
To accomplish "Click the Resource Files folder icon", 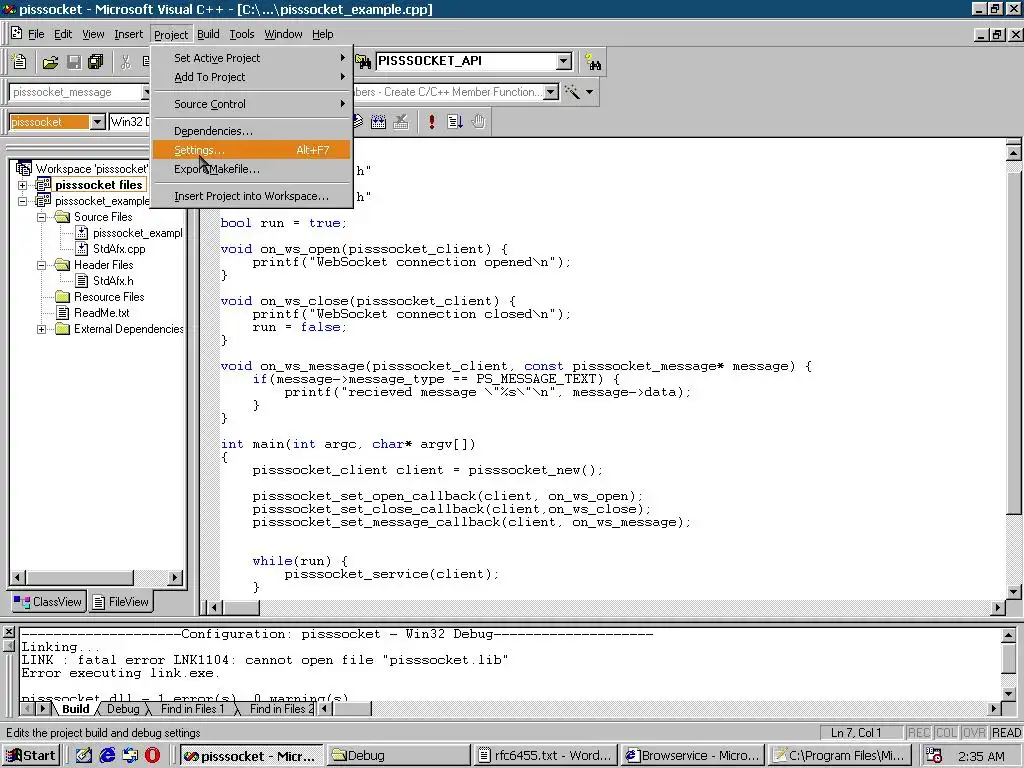I will click(x=63, y=296).
